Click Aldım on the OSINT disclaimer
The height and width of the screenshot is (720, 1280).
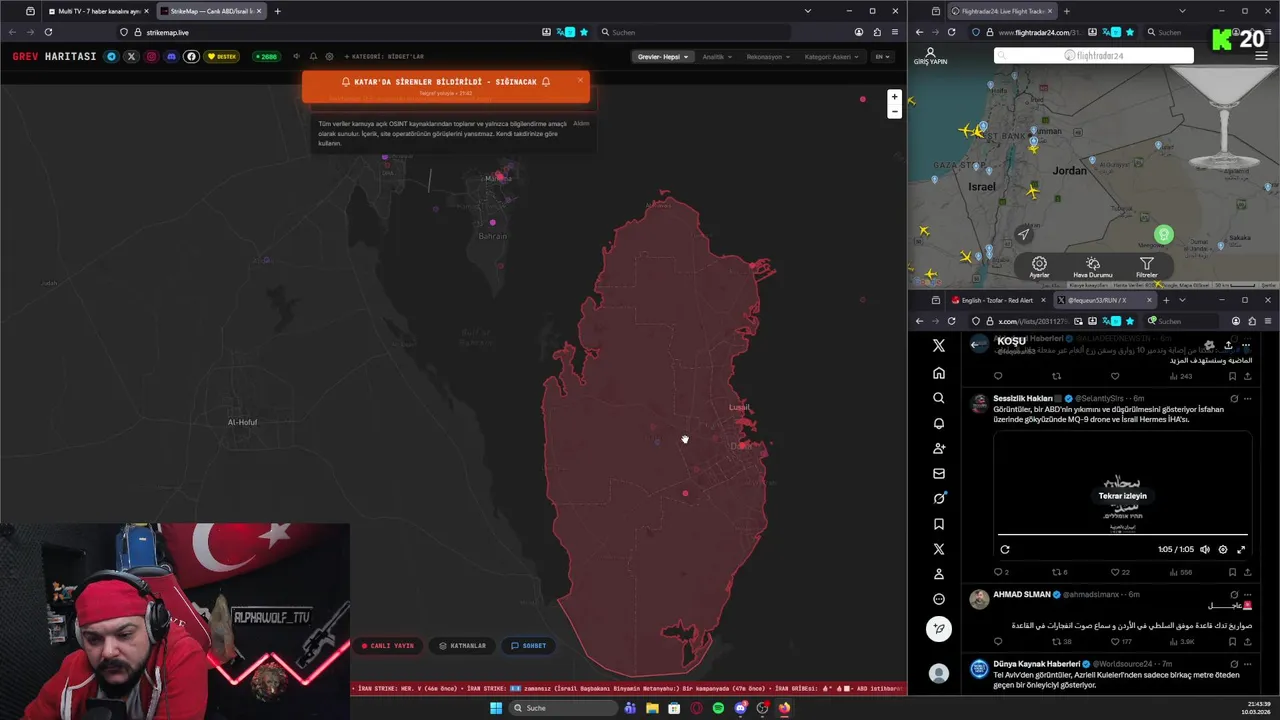pos(581,123)
